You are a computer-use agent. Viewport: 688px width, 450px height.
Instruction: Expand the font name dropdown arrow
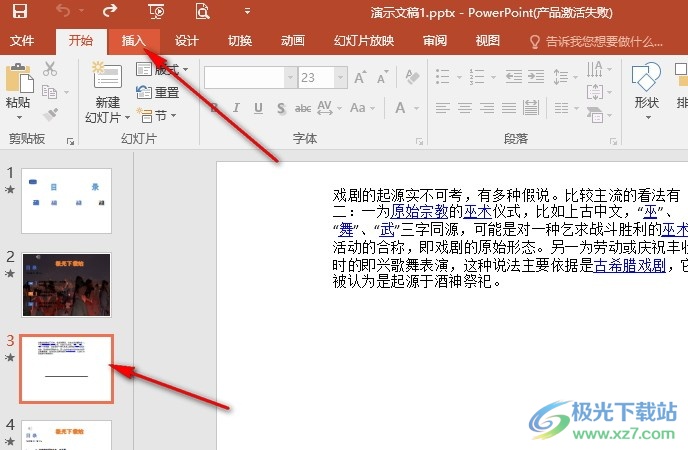click(x=290, y=78)
